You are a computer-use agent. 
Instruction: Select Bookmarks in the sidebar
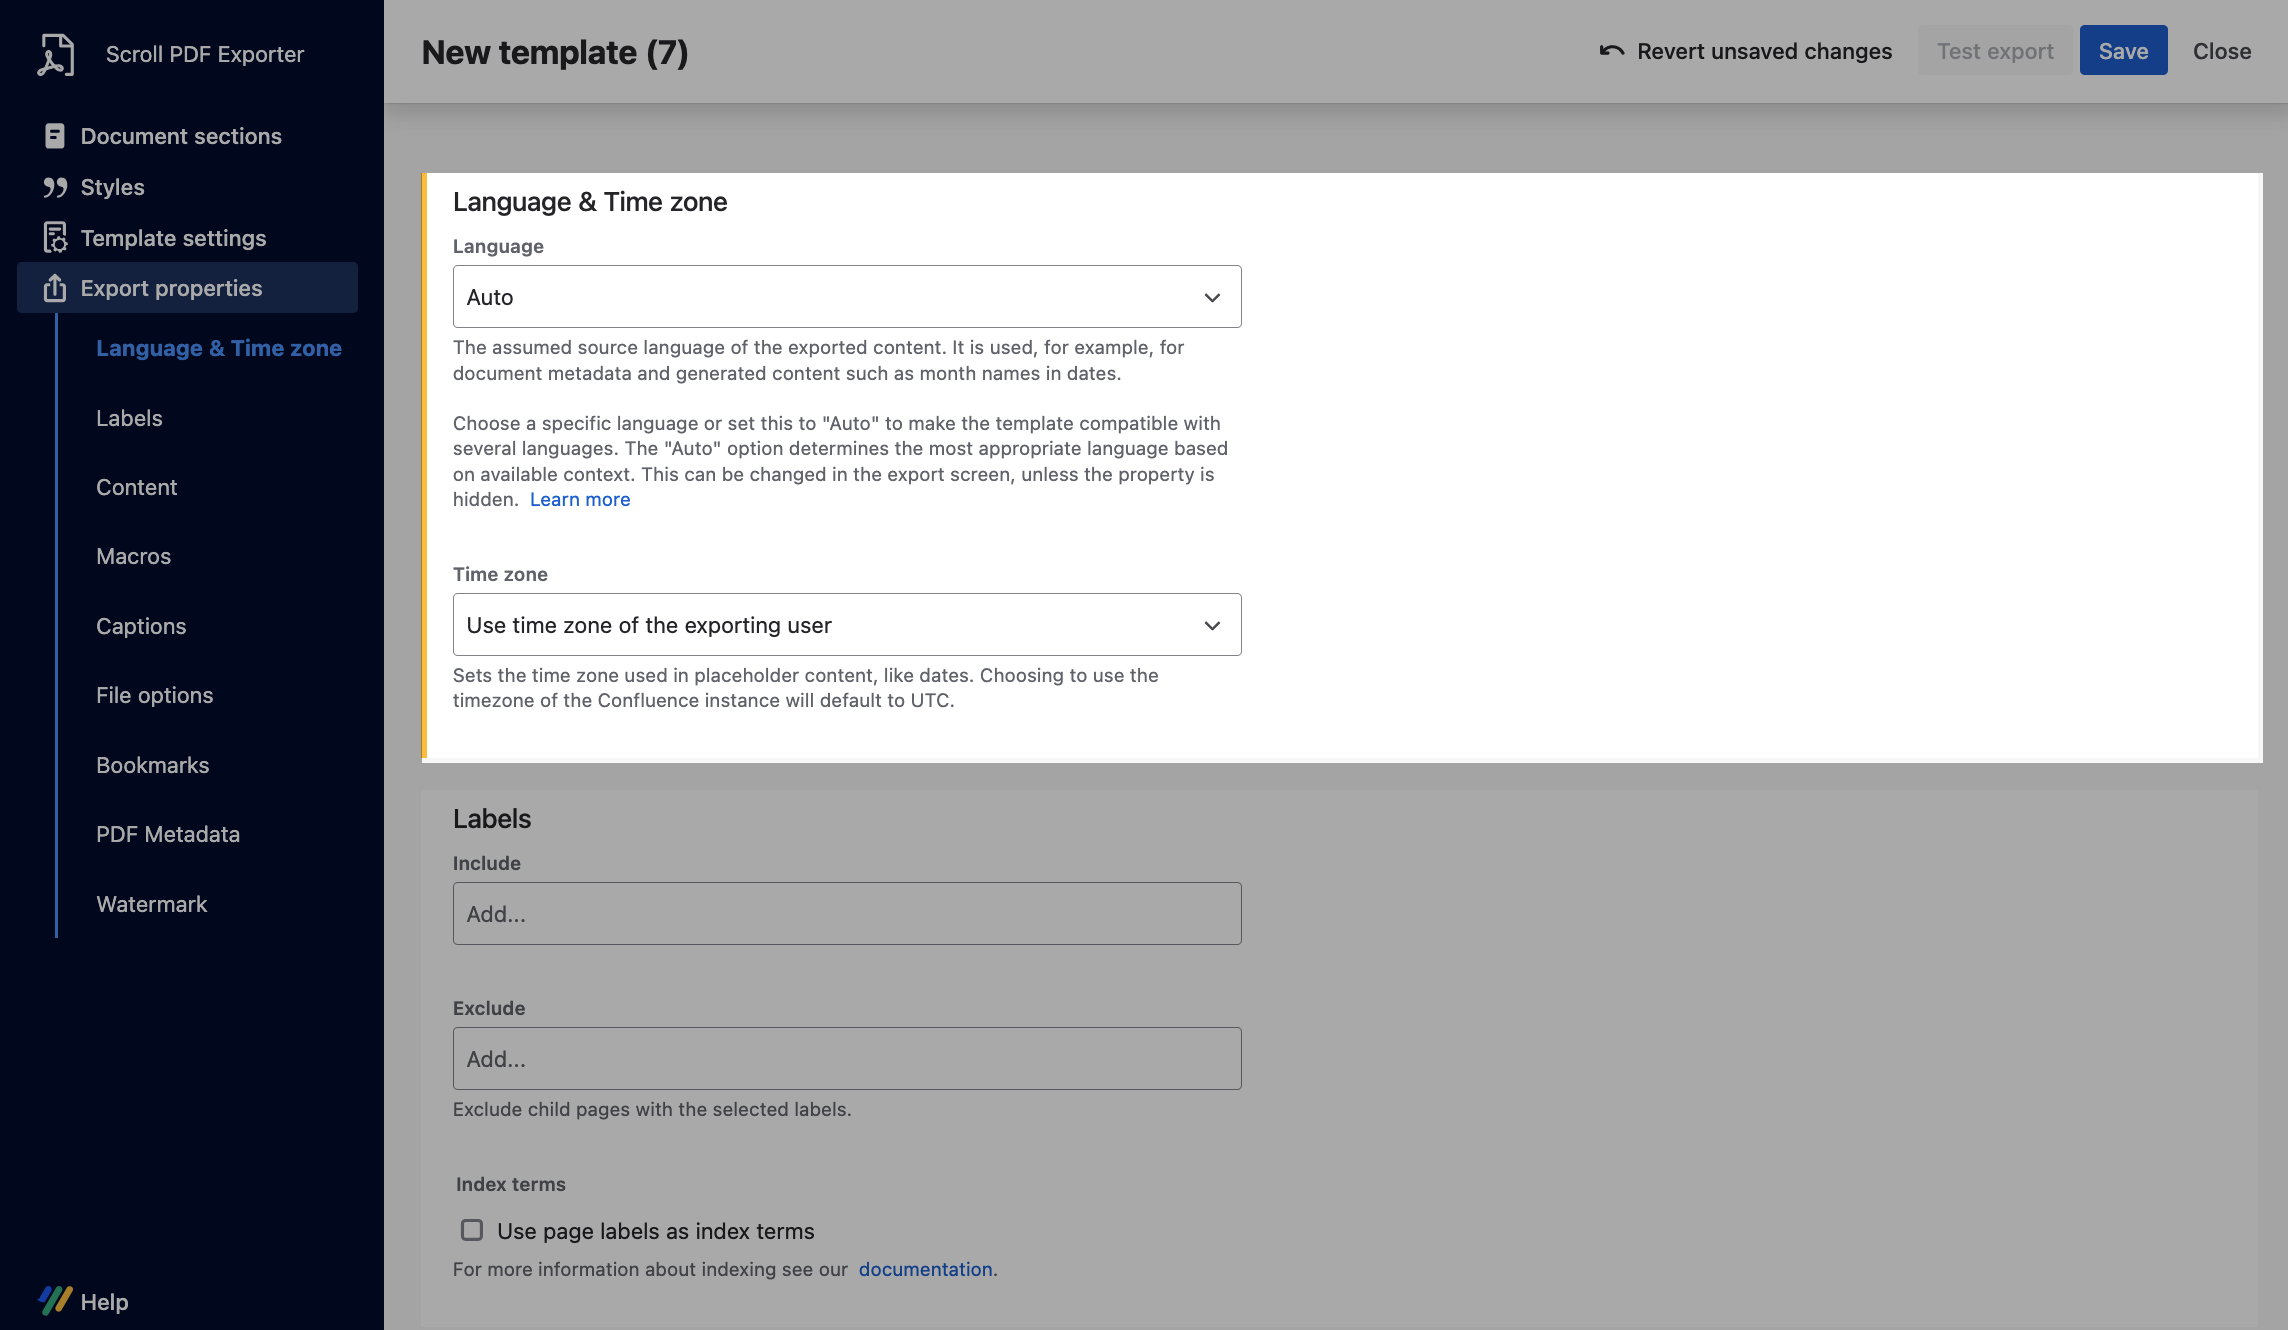[152, 765]
